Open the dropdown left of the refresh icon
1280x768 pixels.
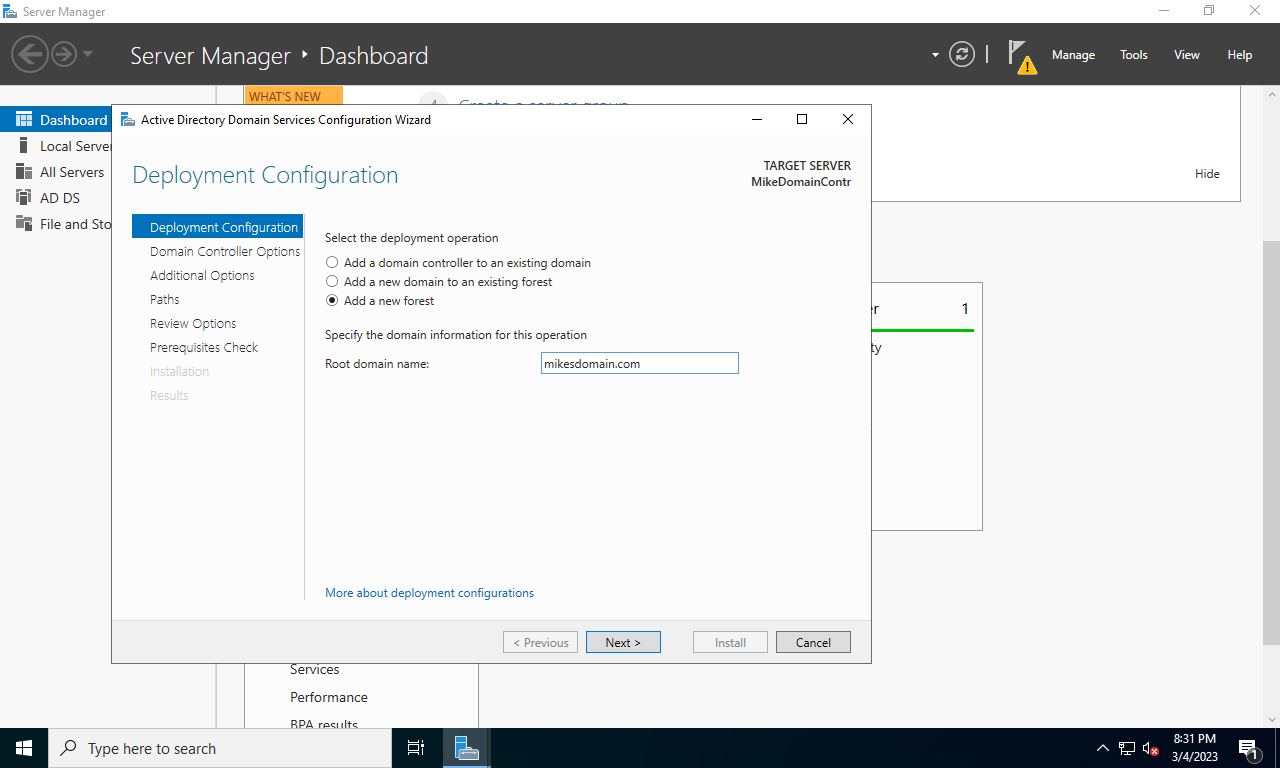point(934,55)
